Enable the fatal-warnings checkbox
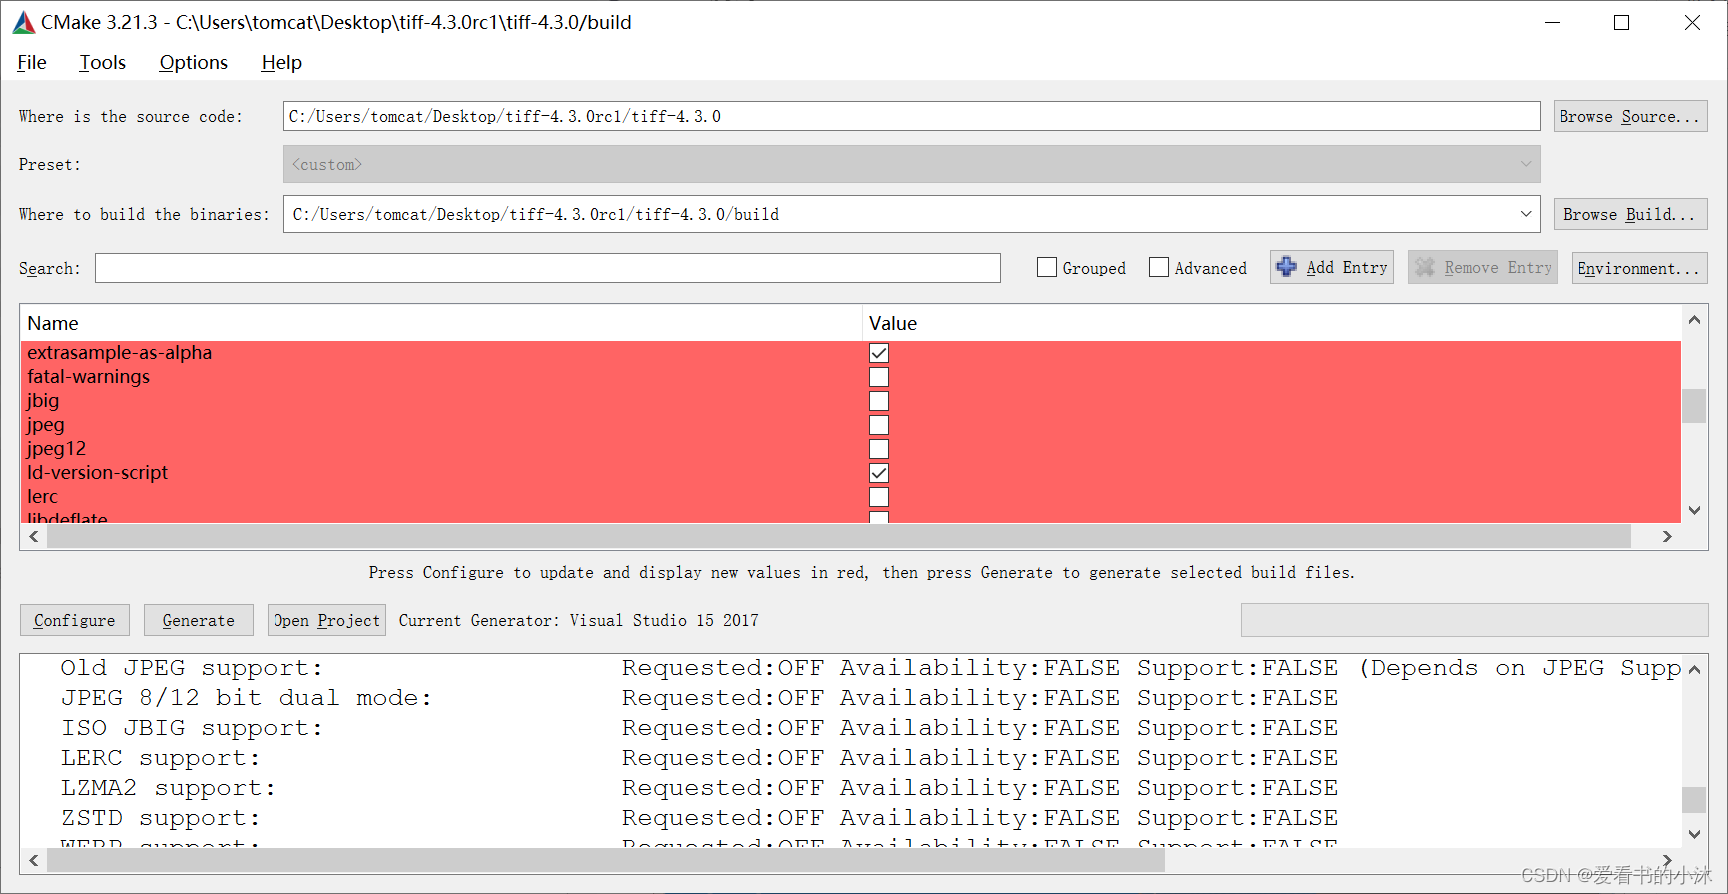This screenshot has height=894, width=1728. click(x=879, y=377)
